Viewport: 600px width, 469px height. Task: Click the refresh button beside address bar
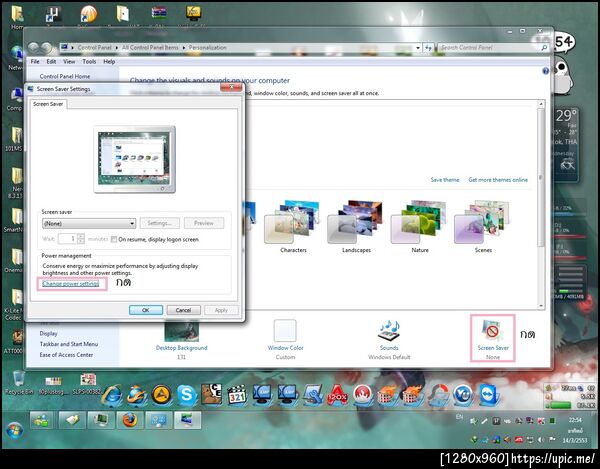click(x=428, y=48)
